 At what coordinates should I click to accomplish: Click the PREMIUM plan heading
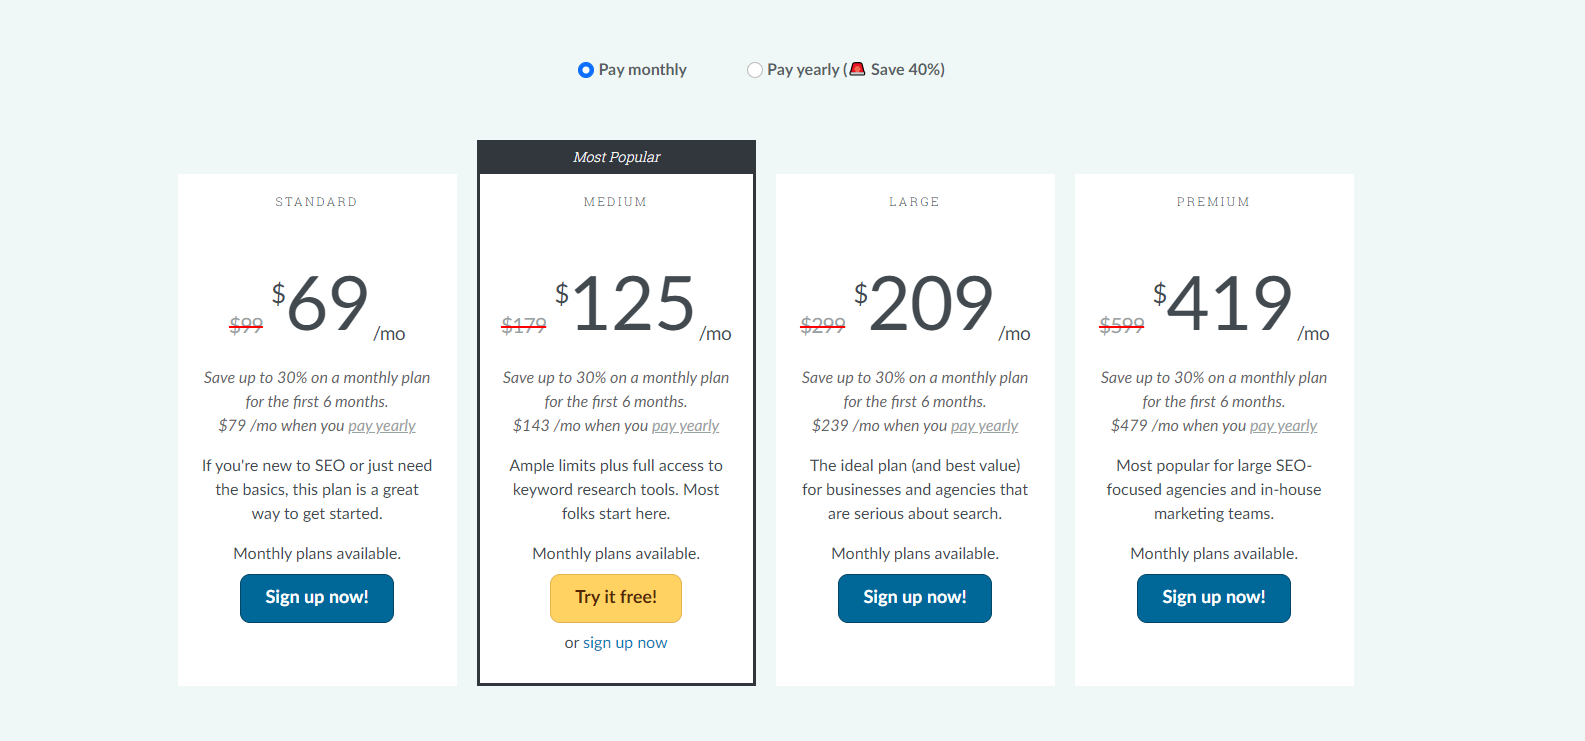(1214, 202)
